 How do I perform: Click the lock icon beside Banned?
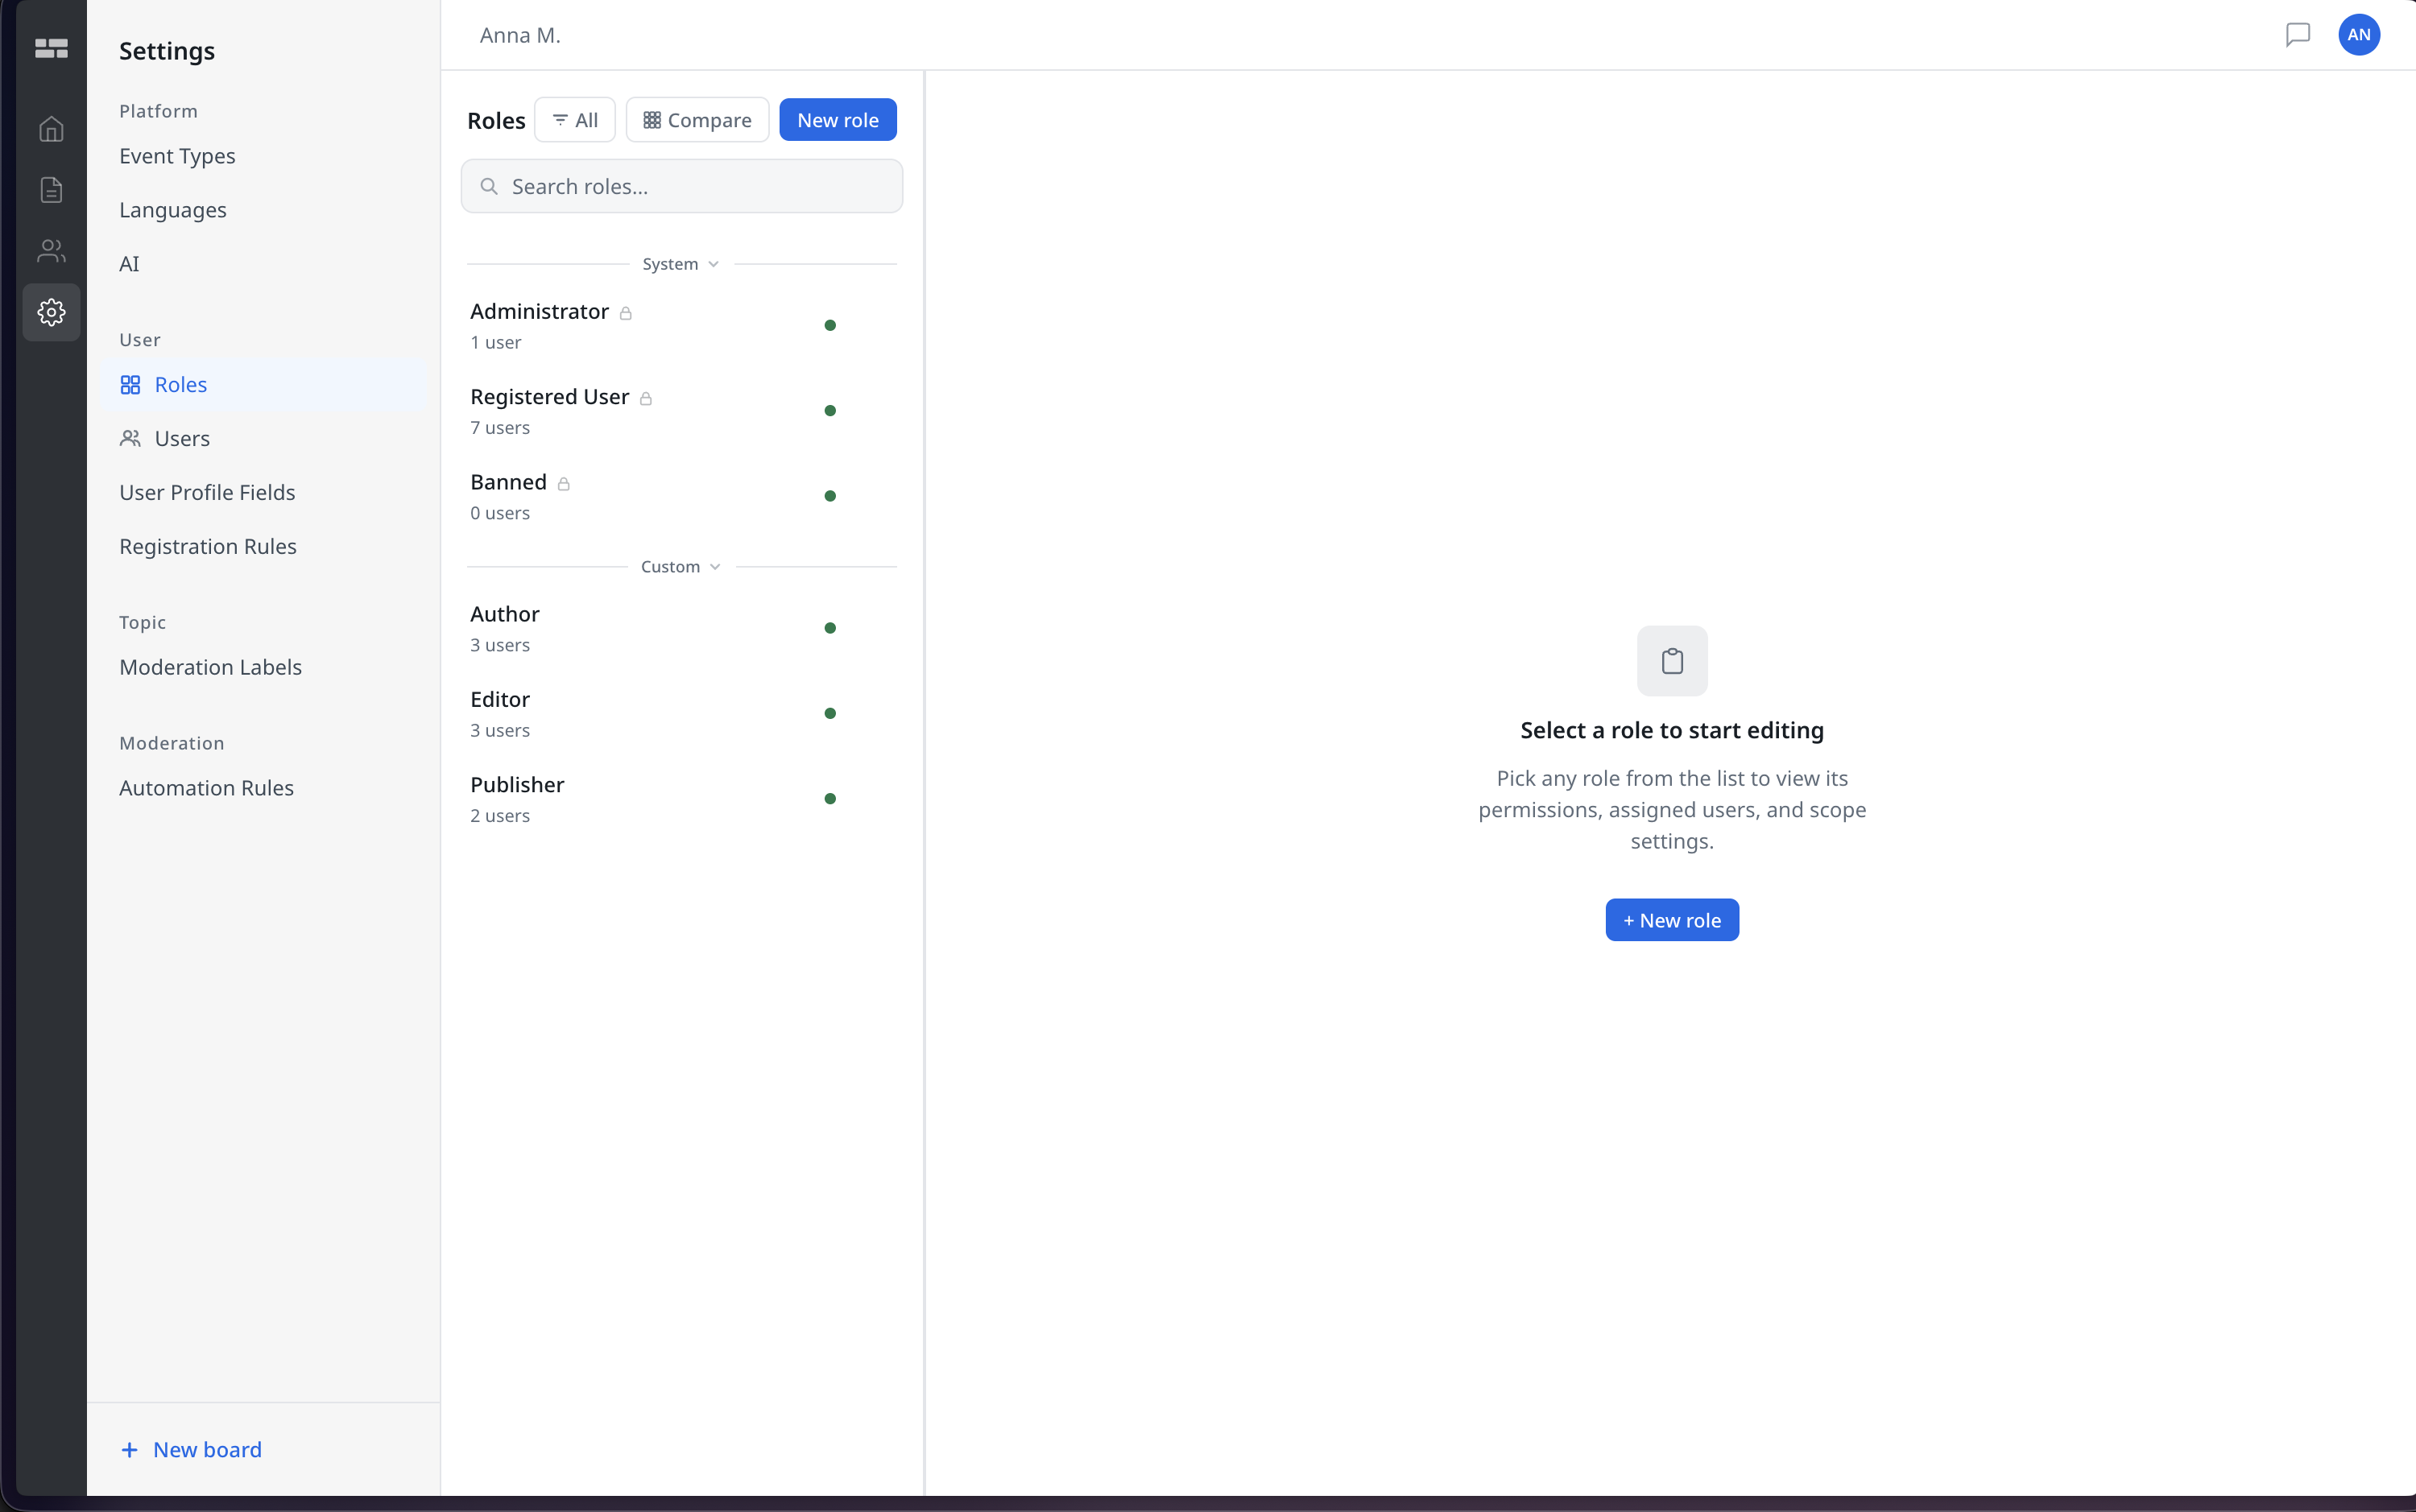(564, 484)
